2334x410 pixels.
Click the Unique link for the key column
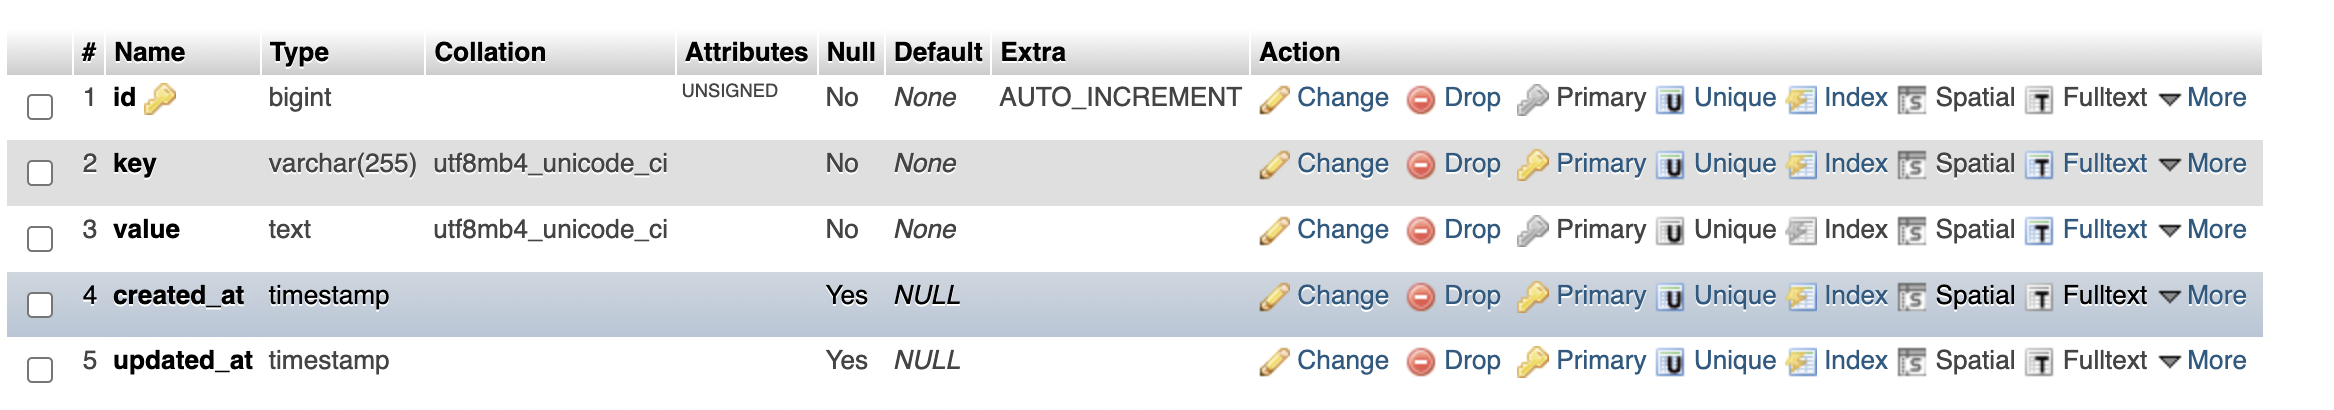pos(1735,164)
